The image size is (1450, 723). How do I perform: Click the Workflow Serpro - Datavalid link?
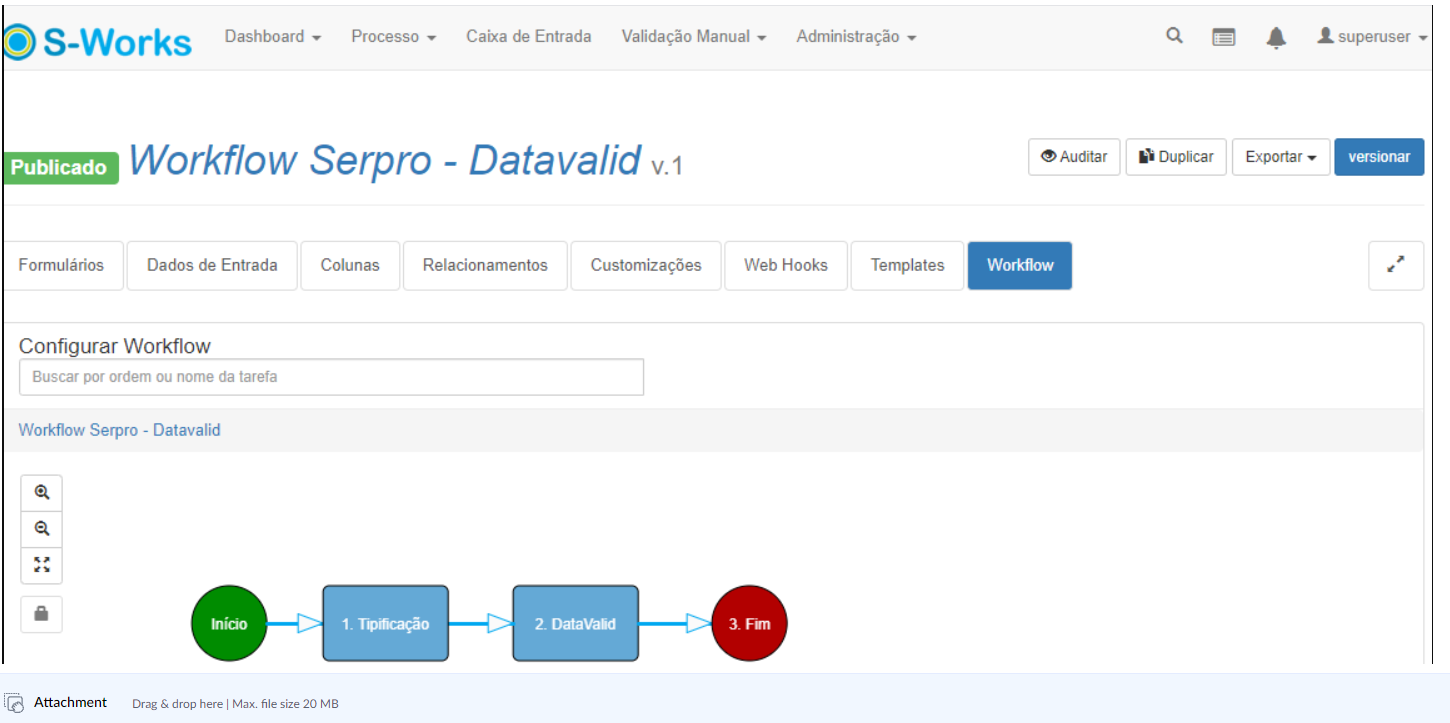click(x=120, y=430)
